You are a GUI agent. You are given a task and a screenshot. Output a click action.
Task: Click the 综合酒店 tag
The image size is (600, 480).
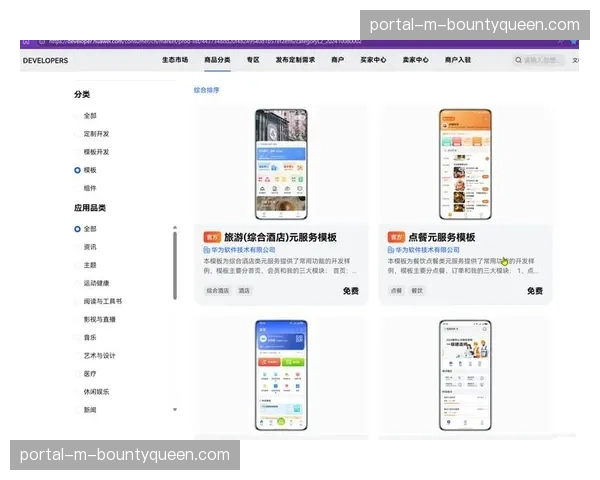pyautogui.click(x=217, y=291)
